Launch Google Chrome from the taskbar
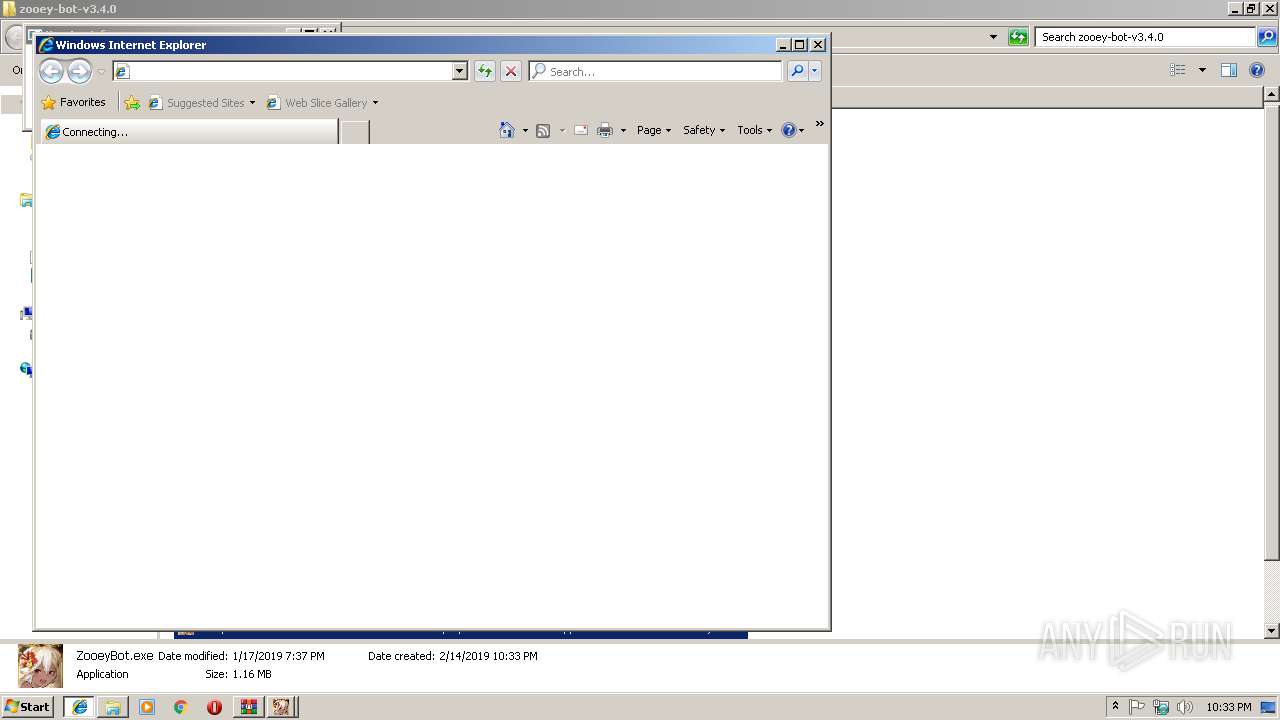This screenshot has height=720, width=1280. pos(181,707)
